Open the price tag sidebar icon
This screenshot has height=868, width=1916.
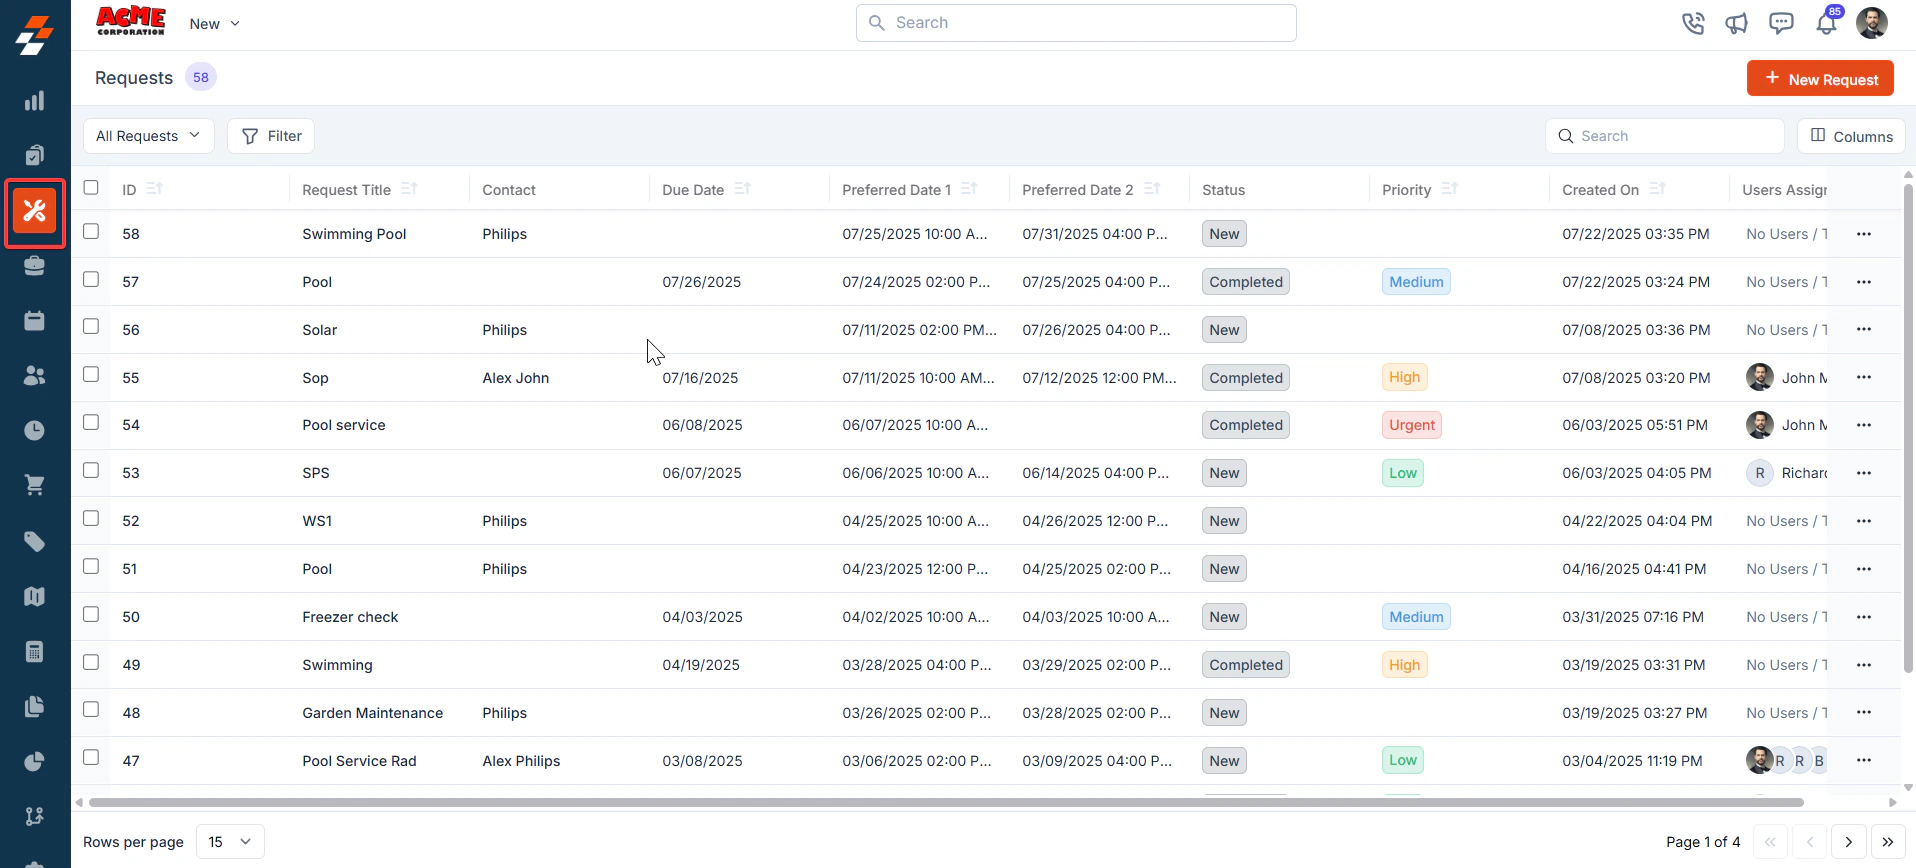34,541
